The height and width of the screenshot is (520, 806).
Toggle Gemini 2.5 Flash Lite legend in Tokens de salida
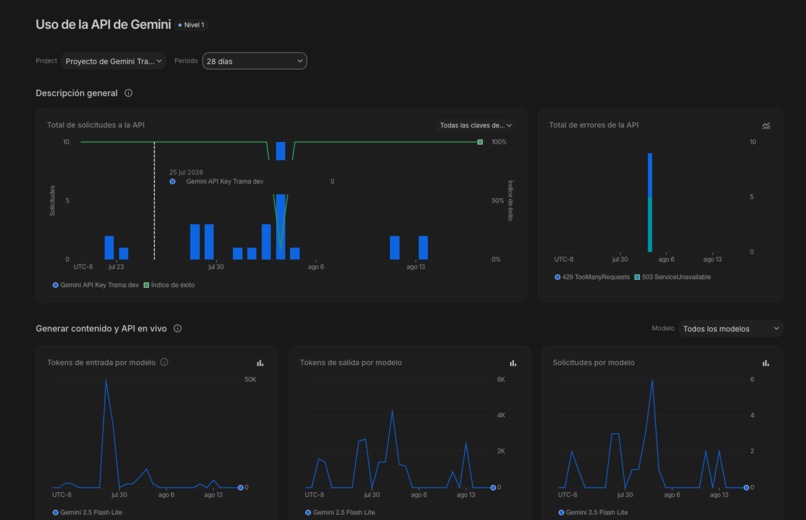[340, 512]
